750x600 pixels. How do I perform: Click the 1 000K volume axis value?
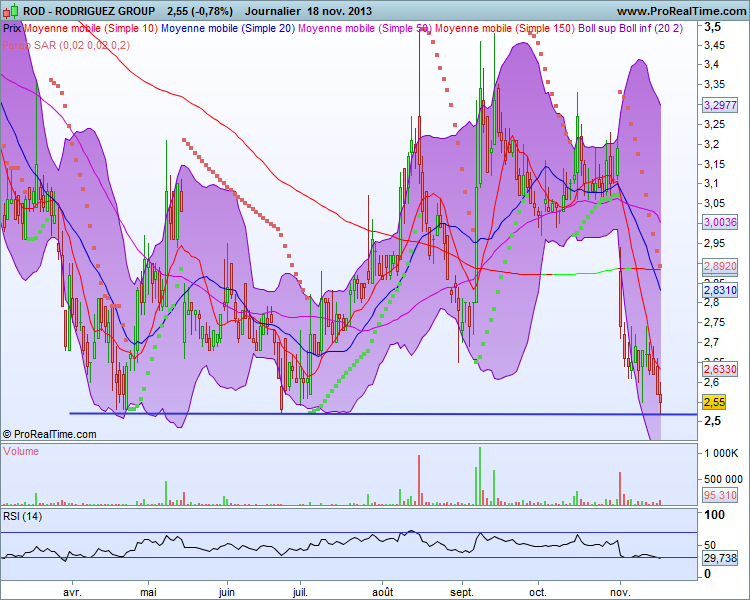pos(721,453)
